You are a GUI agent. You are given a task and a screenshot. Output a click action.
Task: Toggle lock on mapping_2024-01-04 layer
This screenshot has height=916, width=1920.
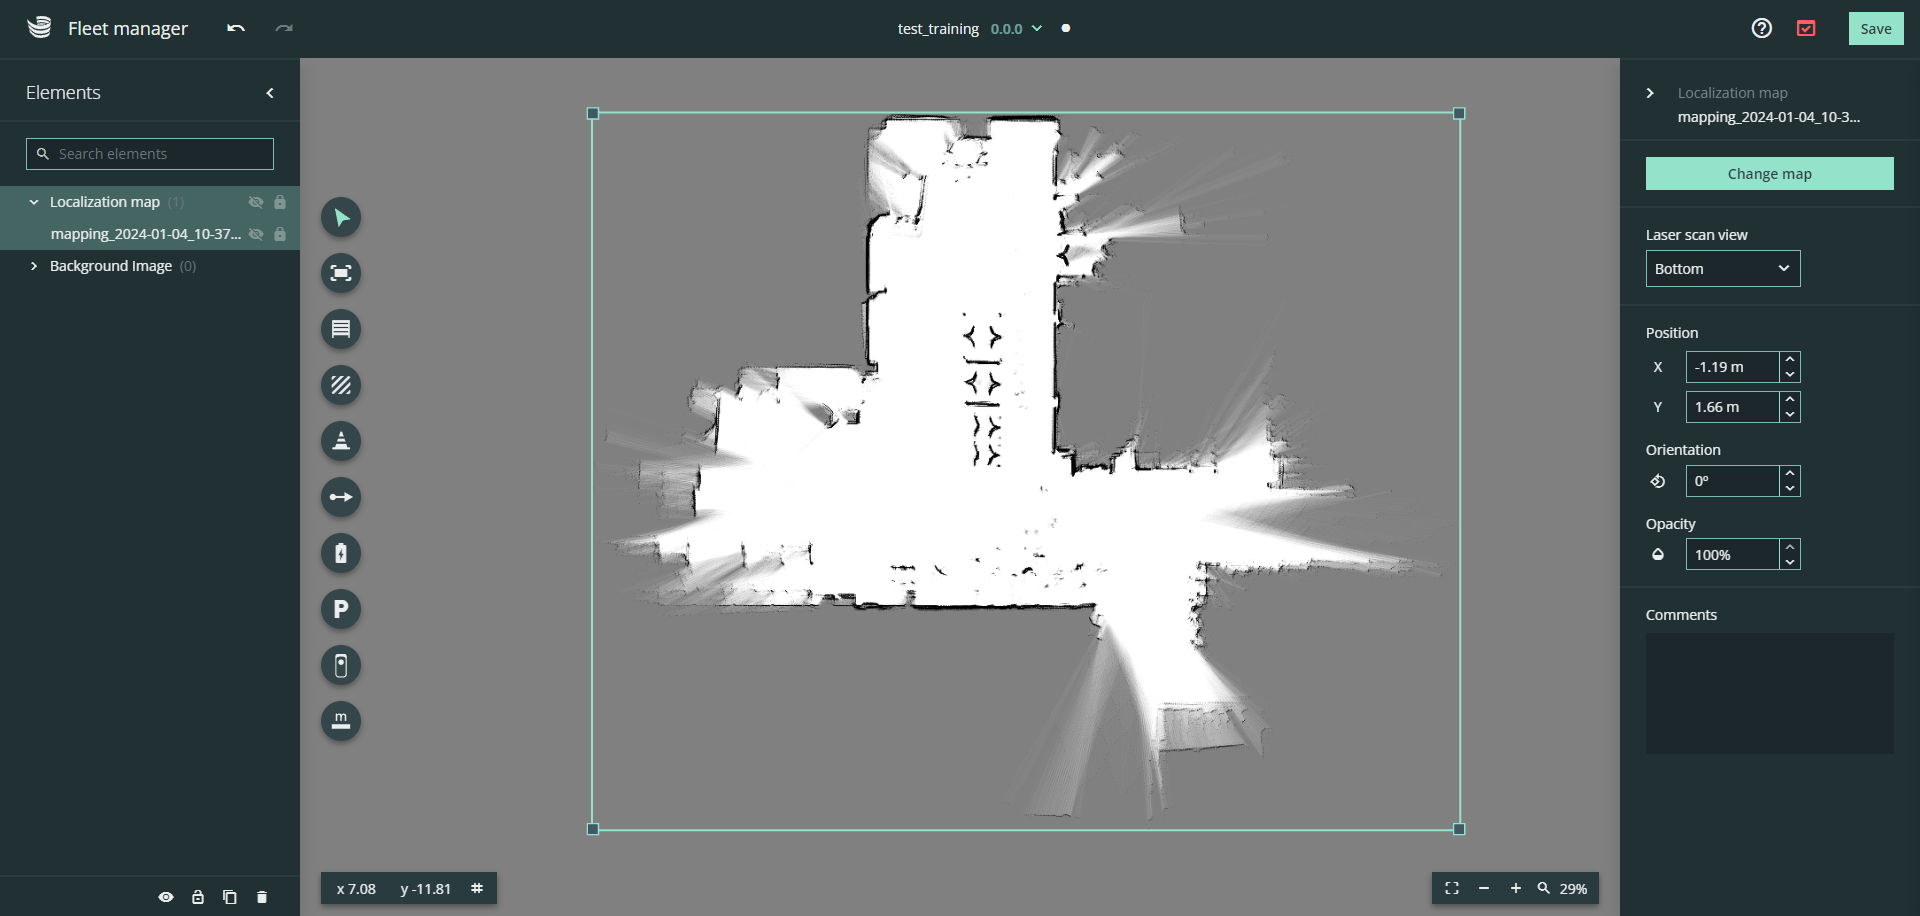[x=280, y=234]
